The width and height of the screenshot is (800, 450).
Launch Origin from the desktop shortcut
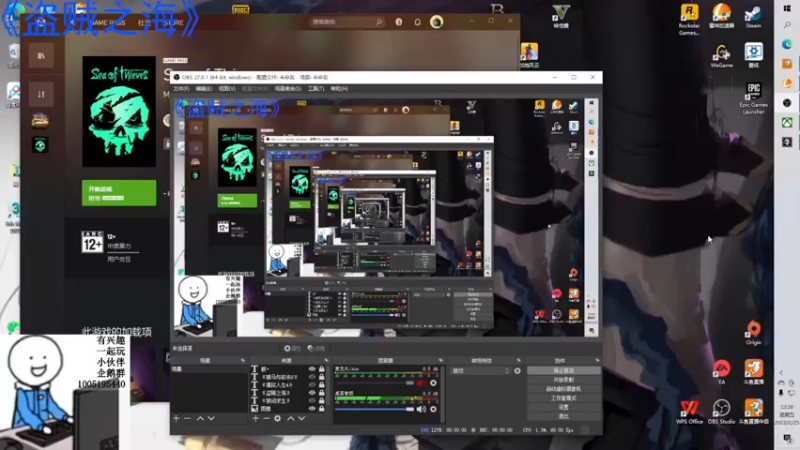pyautogui.click(x=754, y=333)
